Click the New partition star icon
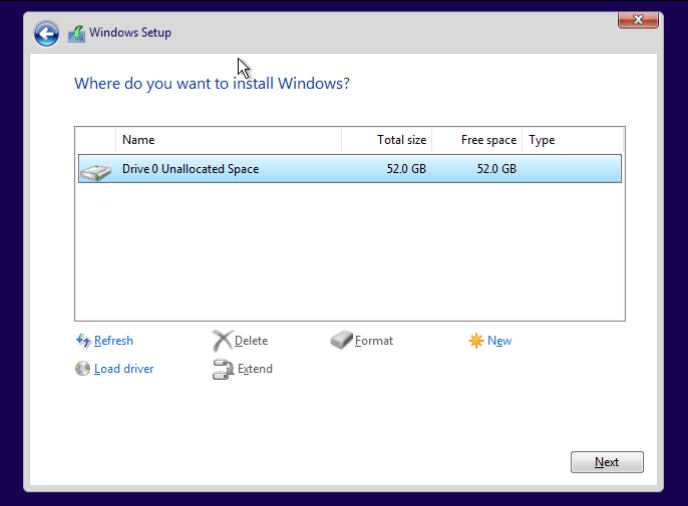The height and width of the screenshot is (506, 688). 476,341
